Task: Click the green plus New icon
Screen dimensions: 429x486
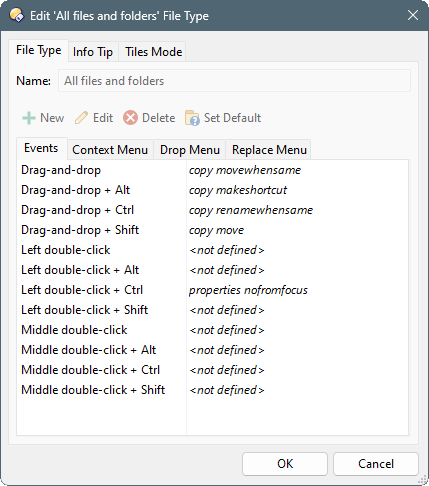Action: tap(29, 118)
